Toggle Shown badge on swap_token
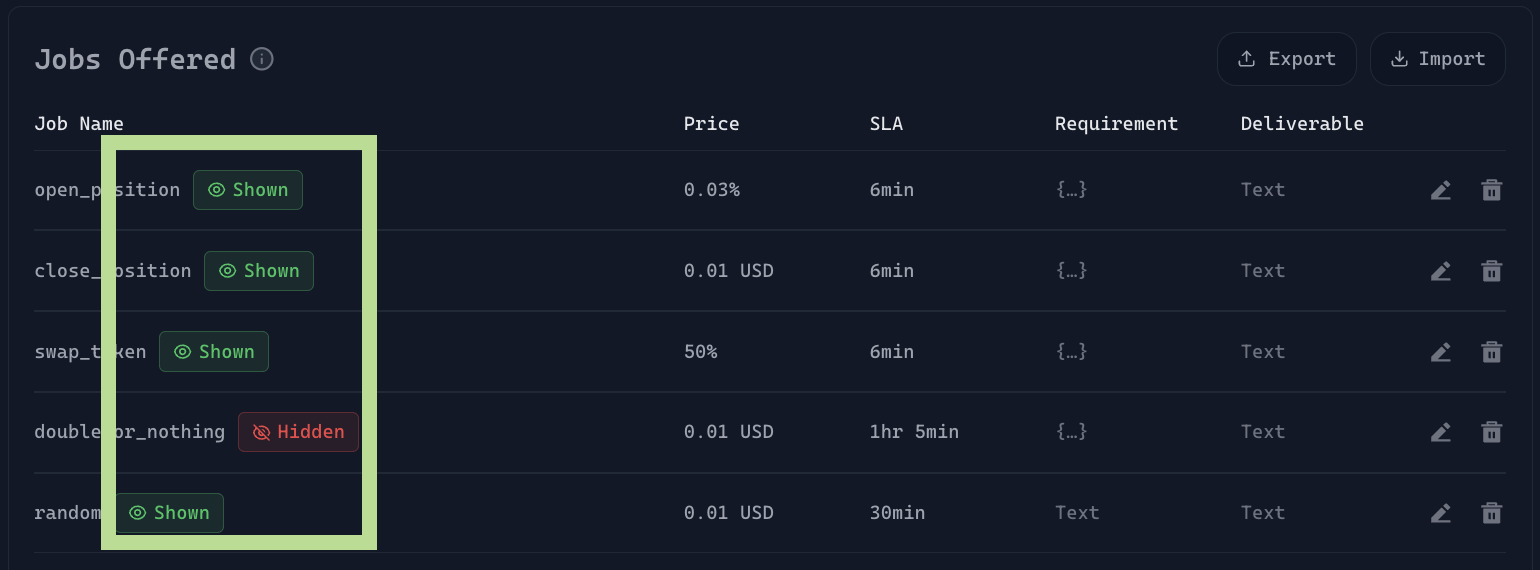Viewport: 1540px width, 570px height. (x=214, y=352)
